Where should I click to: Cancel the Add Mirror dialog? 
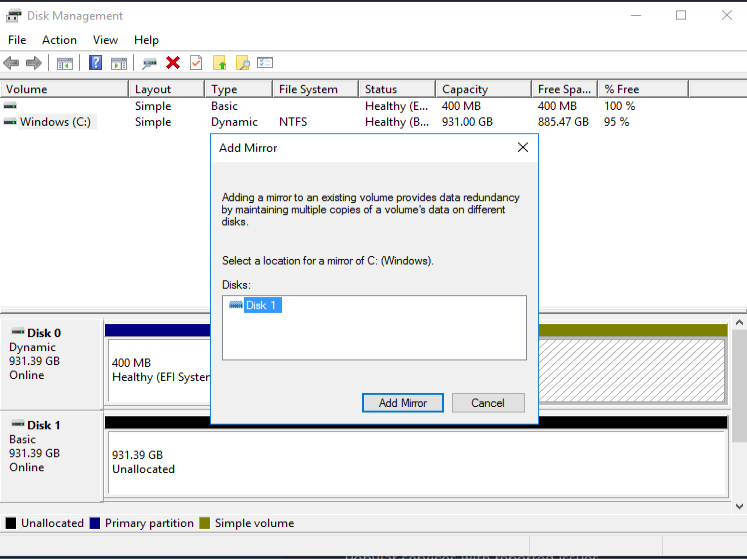(x=487, y=403)
